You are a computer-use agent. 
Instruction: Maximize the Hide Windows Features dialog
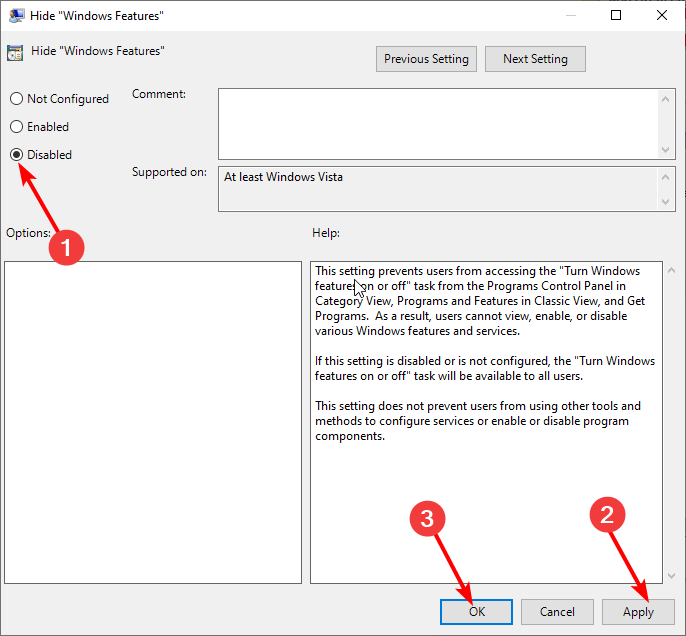(x=616, y=15)
